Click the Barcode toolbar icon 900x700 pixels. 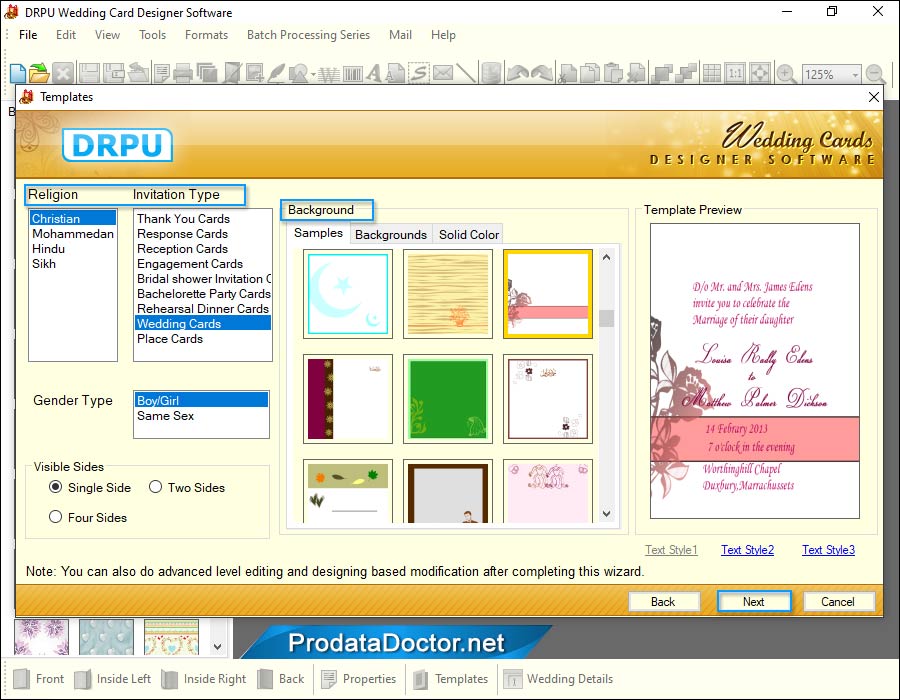coord(352,73)
